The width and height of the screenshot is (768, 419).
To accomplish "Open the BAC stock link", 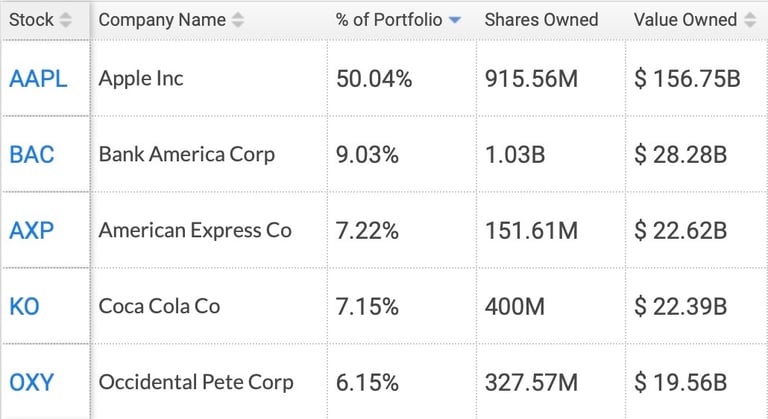I will coord(32,155).
